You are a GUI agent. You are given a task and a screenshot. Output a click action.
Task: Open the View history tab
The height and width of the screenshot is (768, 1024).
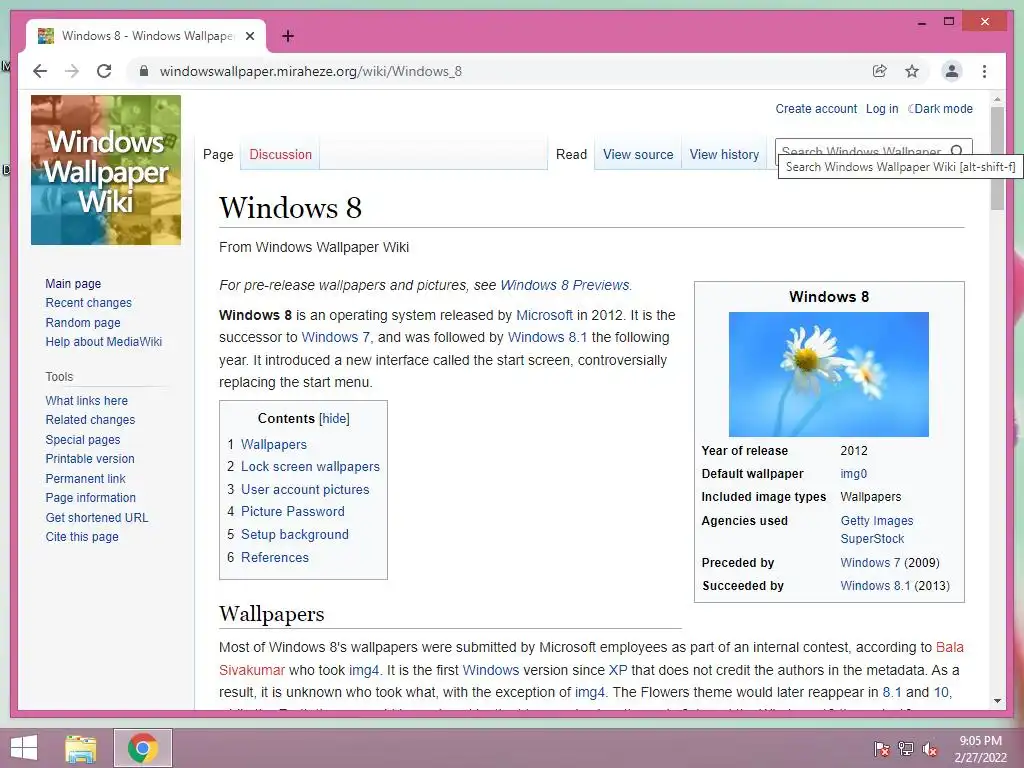tap(724, 155)
